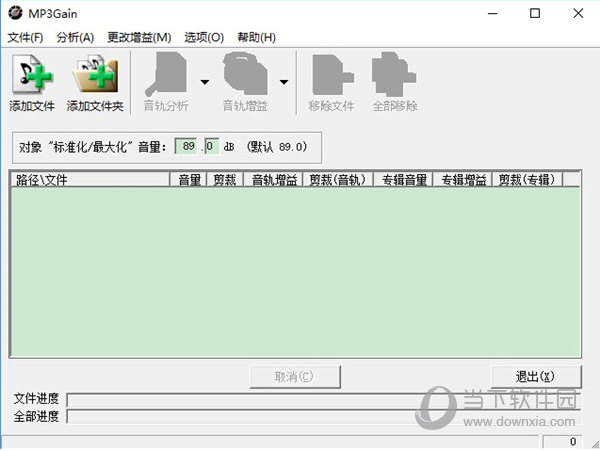Image resolution: width=600 pixels, height=451 pixels.
Task: Click the 全部进度 progress bar
Action: pyautogui.click(x=324, y=416)
